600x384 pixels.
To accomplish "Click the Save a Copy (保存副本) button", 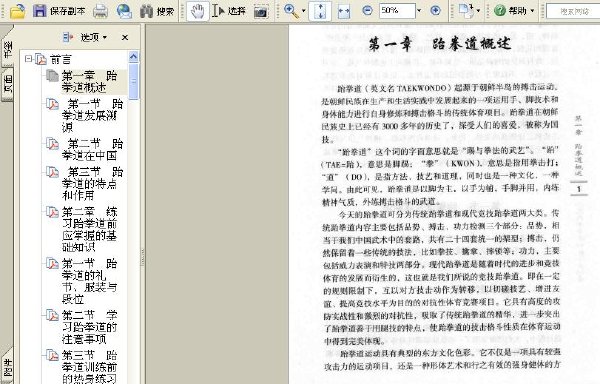I will pyautogui.click(x=59, y=11).
